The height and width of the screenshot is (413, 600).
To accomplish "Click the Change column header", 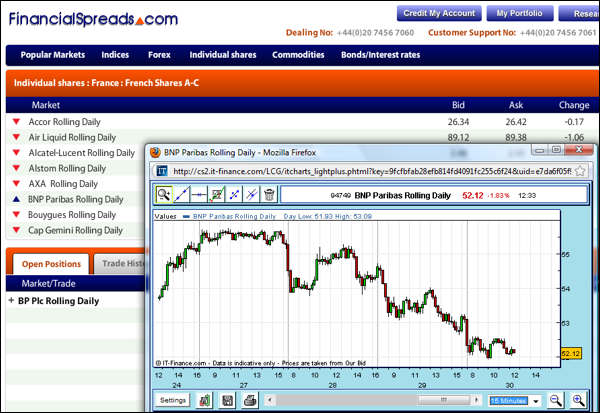I will 574,105.
